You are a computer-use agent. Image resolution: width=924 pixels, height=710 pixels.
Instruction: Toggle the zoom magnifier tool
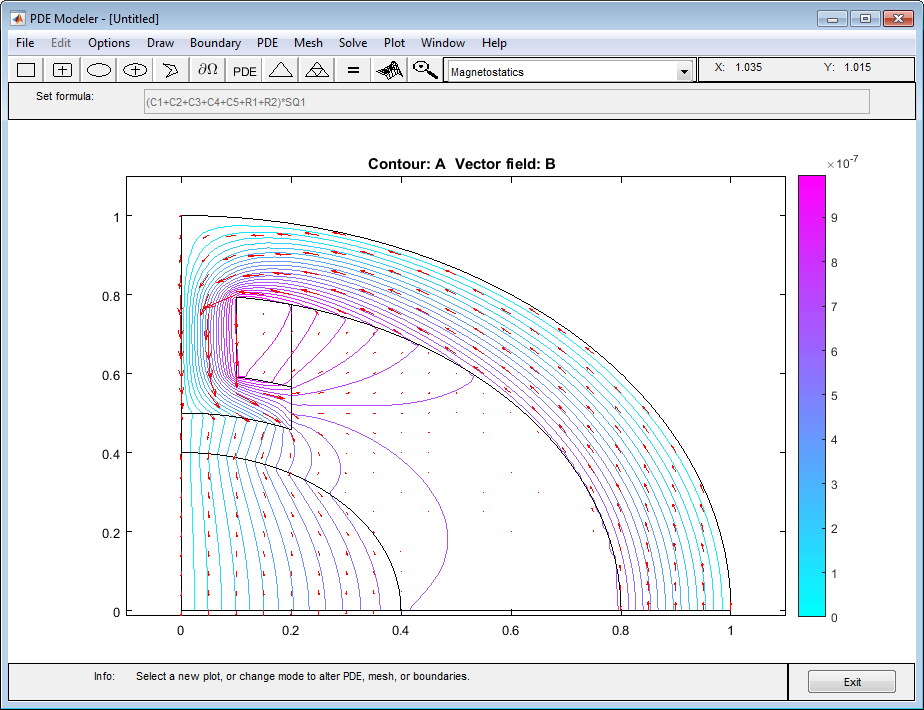point(425,70)
